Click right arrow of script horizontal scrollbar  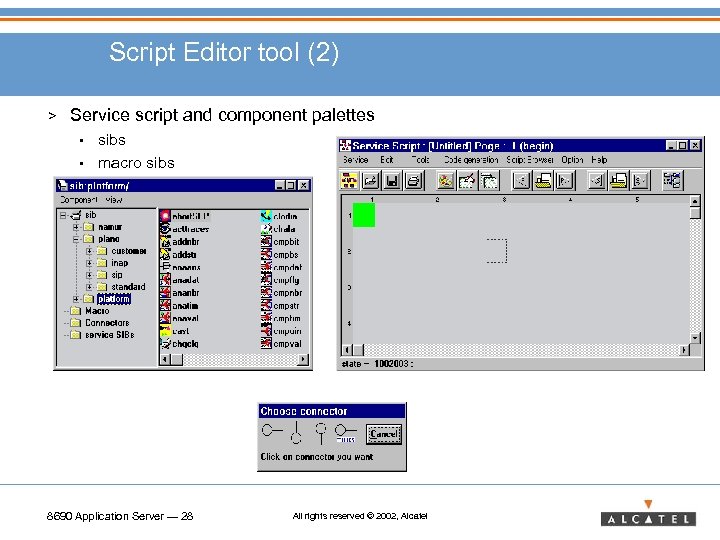(x=684, y=350)
